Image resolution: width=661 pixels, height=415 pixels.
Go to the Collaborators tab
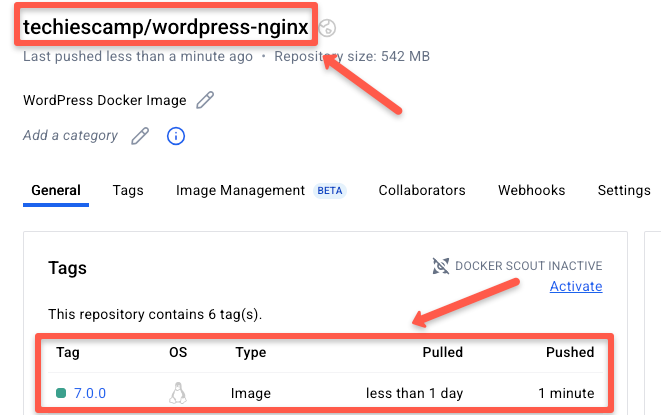tap(422, 190)
